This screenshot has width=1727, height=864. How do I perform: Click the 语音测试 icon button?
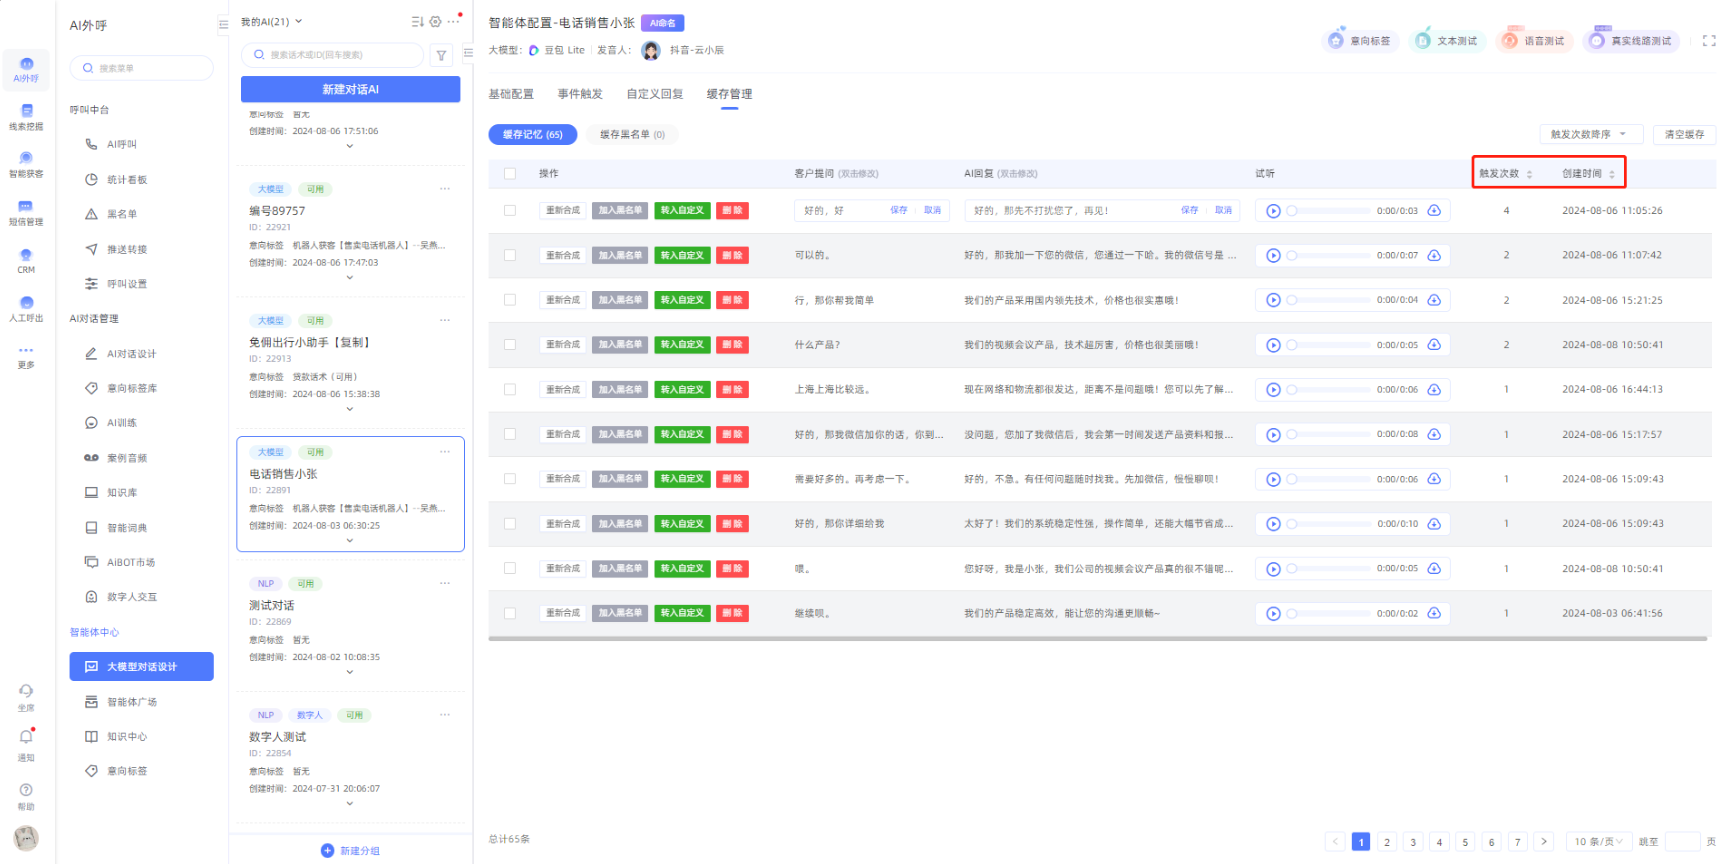1534,41
